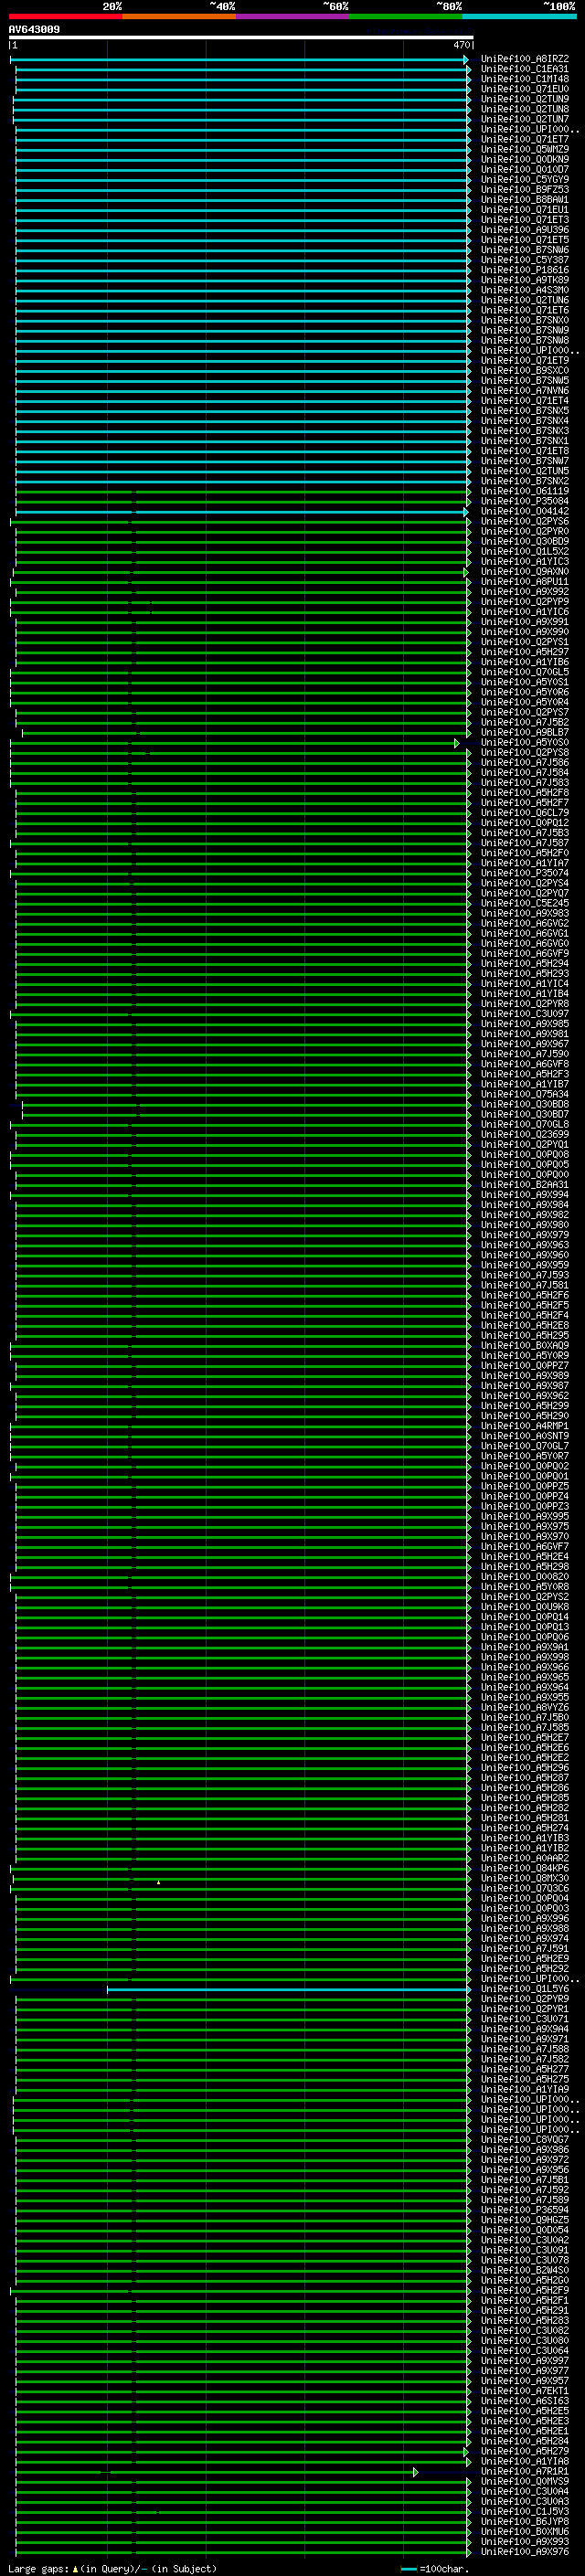This screenshot has width=585, height=2576.
Task: Select hit label UniRef100_Q8MX30
Action: [x=525, y=1879]
